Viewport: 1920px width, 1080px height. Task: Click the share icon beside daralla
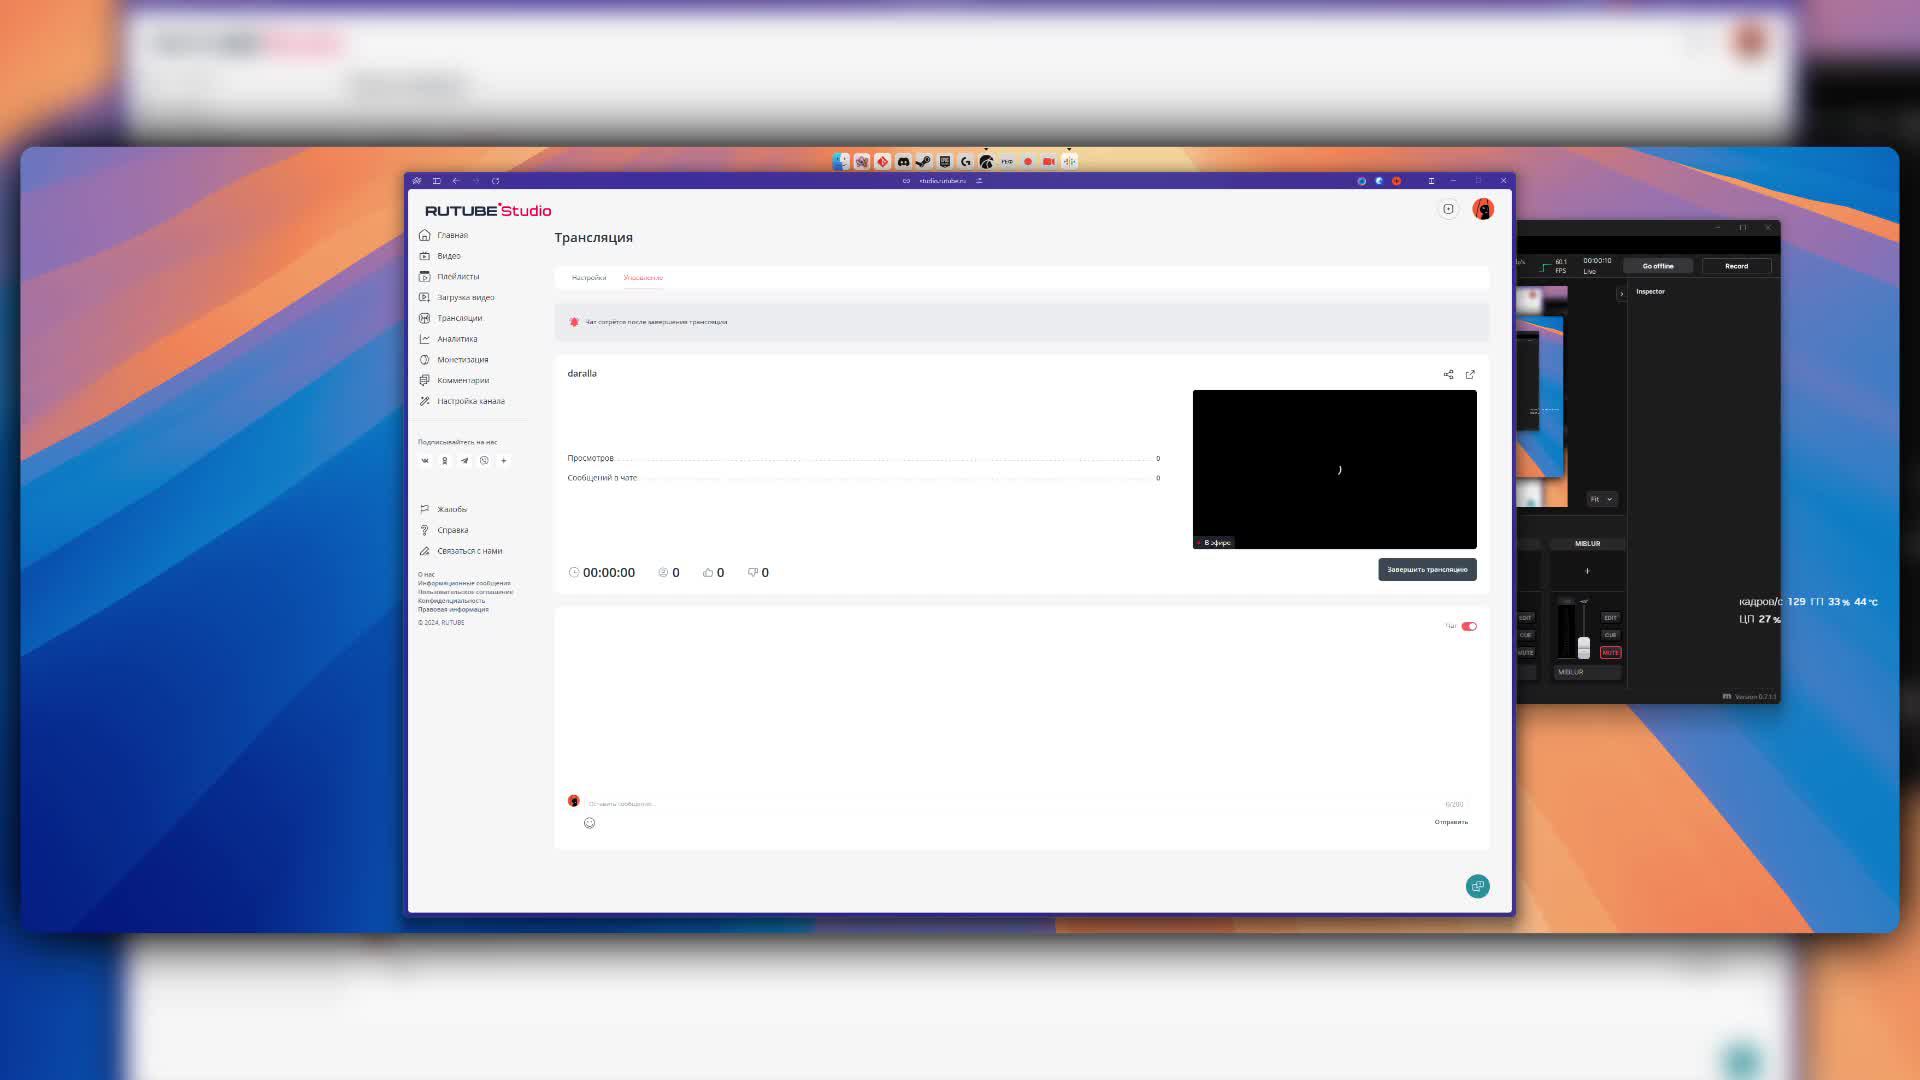pos(1448,374)
